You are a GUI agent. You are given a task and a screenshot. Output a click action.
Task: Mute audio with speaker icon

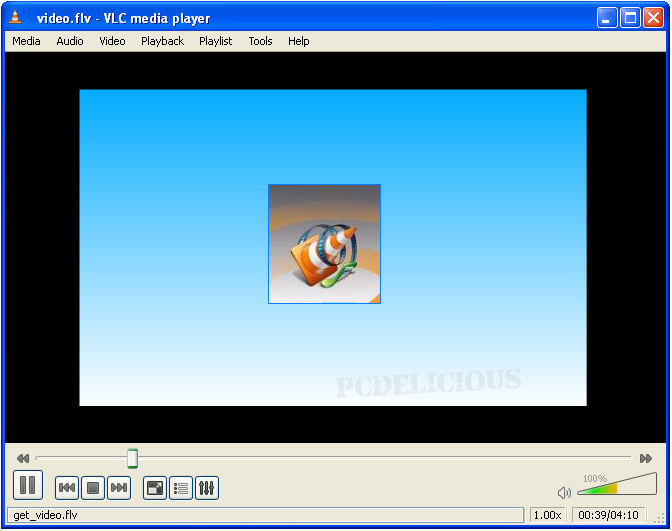pyautogui.click(x=564, y=492)
